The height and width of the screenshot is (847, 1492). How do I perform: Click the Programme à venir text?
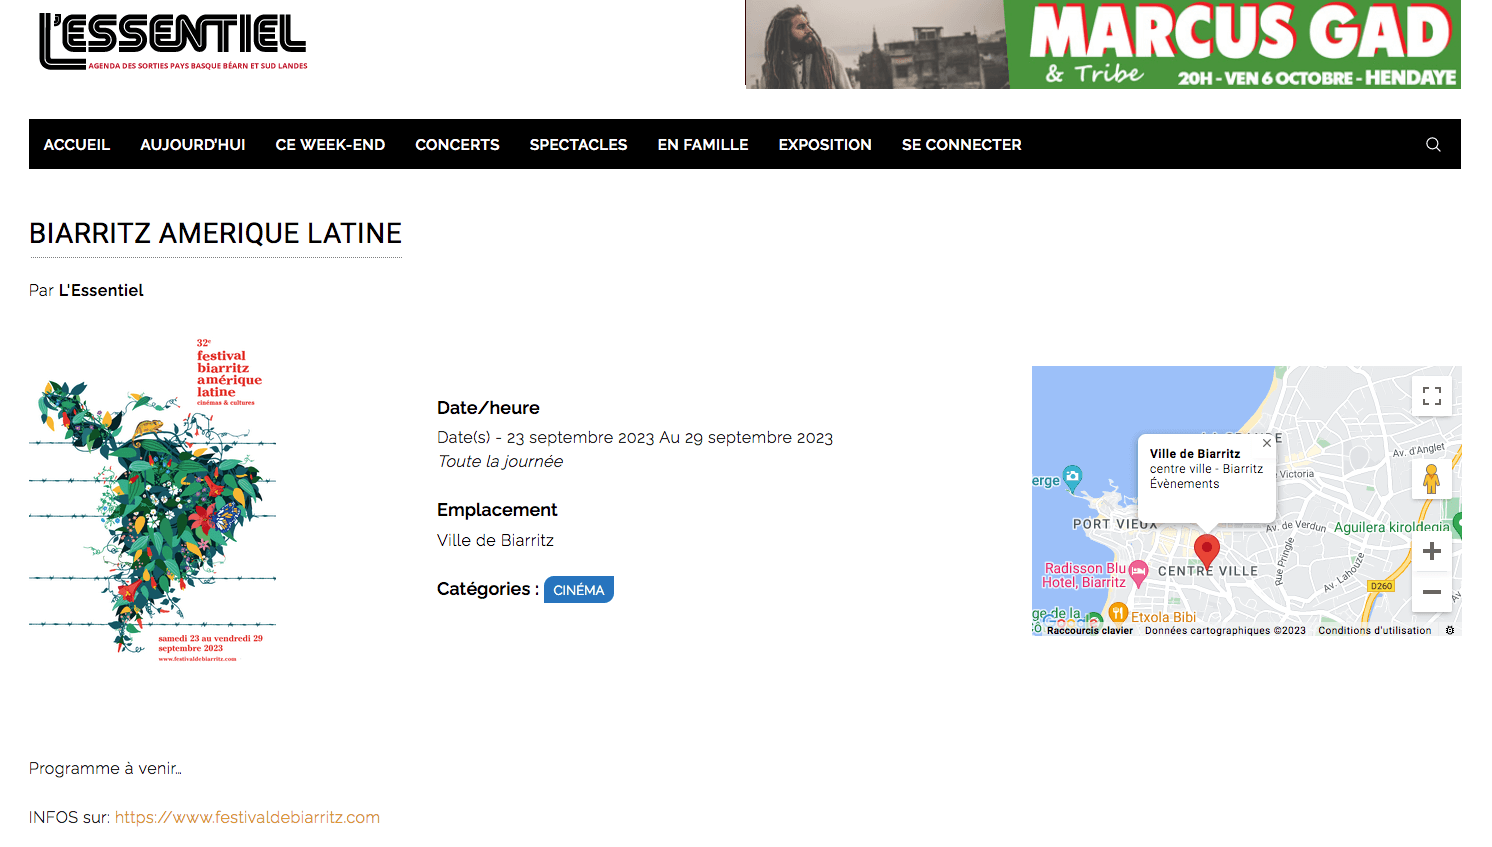tap(105, 768)
